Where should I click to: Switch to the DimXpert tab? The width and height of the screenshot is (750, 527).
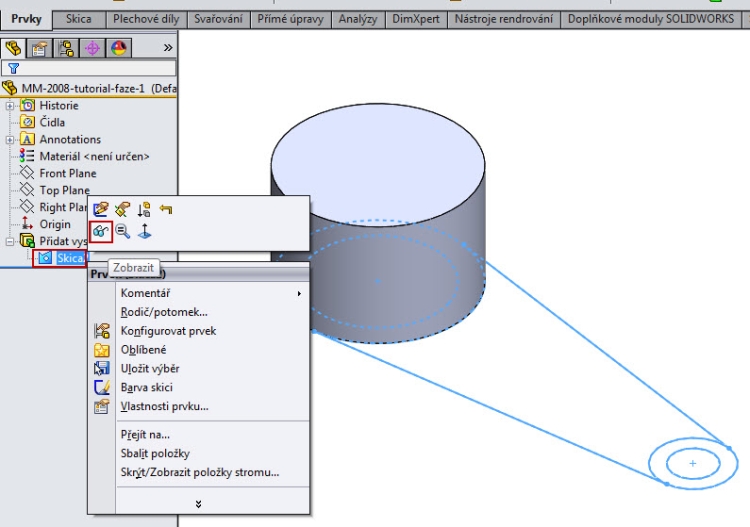pos(416,19)
